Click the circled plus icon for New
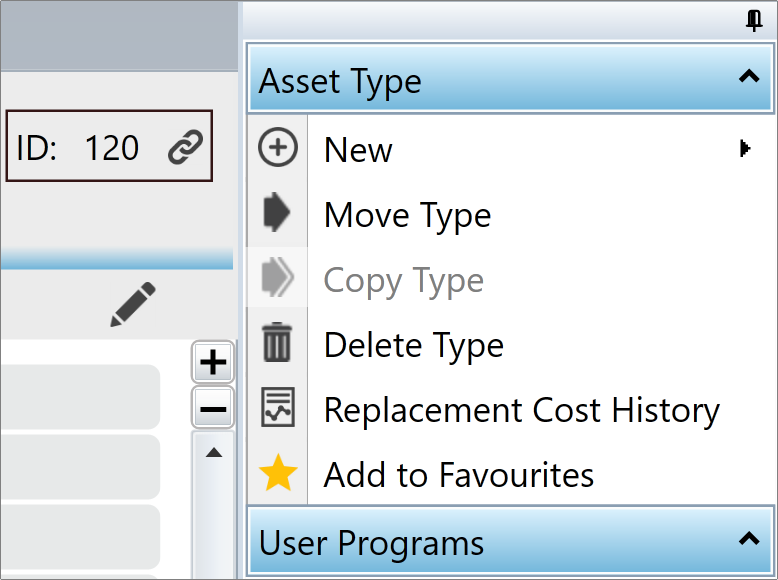 pyautogui.click(x=278, y=147)
